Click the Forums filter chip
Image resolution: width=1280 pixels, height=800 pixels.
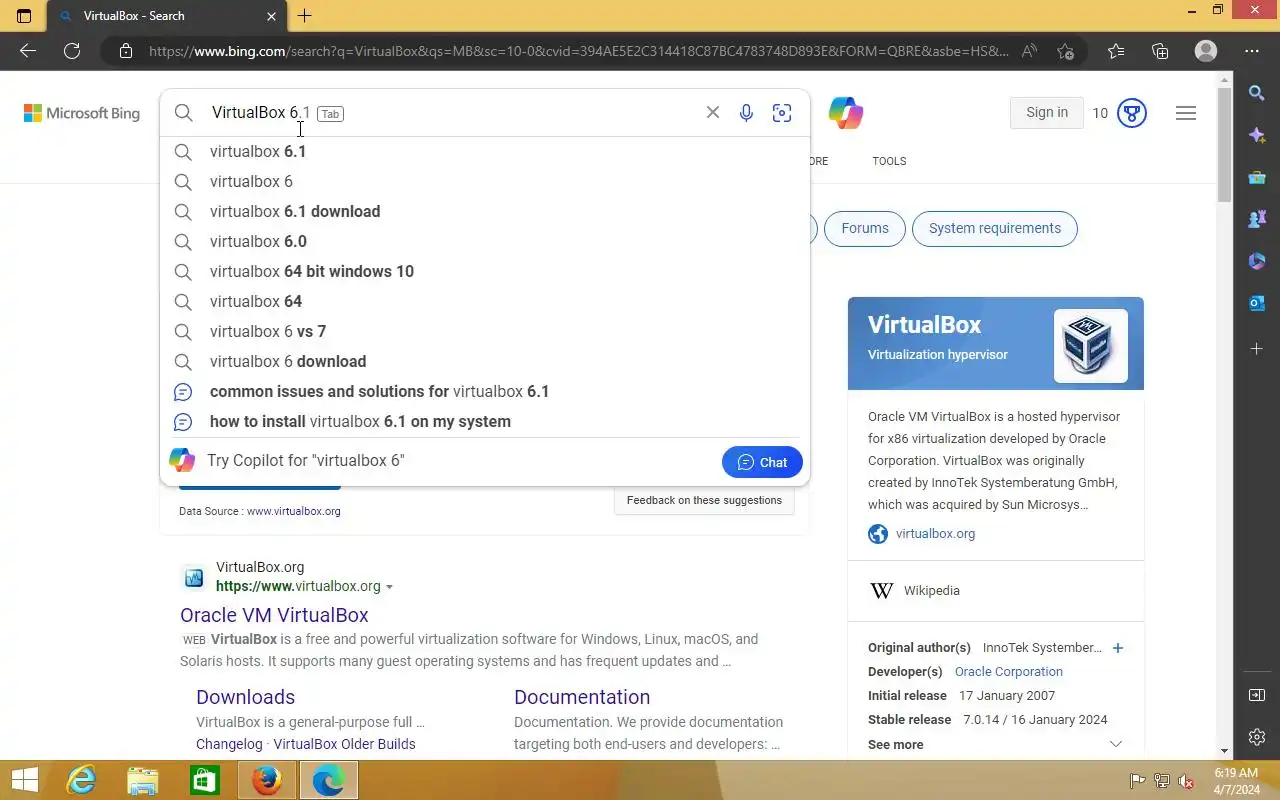coord(865,228)
